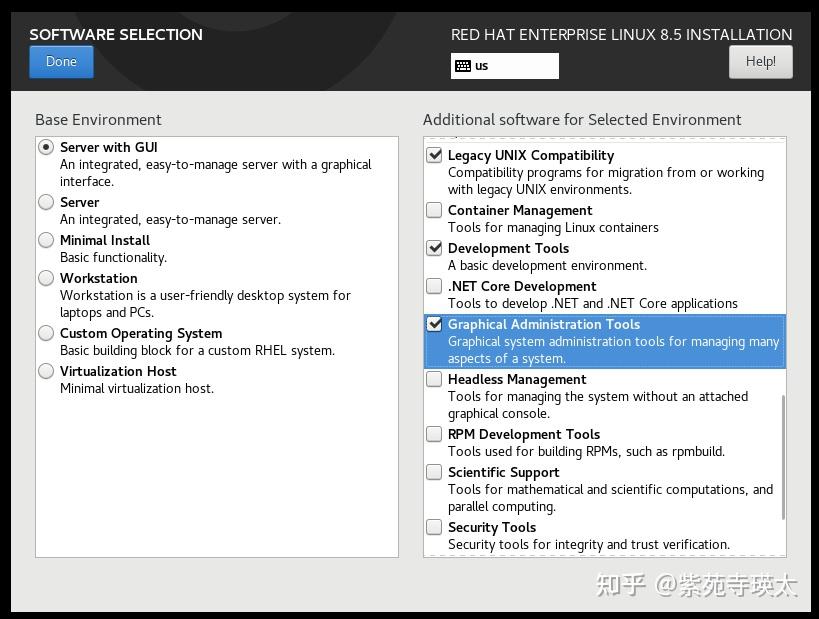Uncheck Legacy UNIX Compatibility
The height and width of the screenshot is (619, 819).
coord(434,155)
